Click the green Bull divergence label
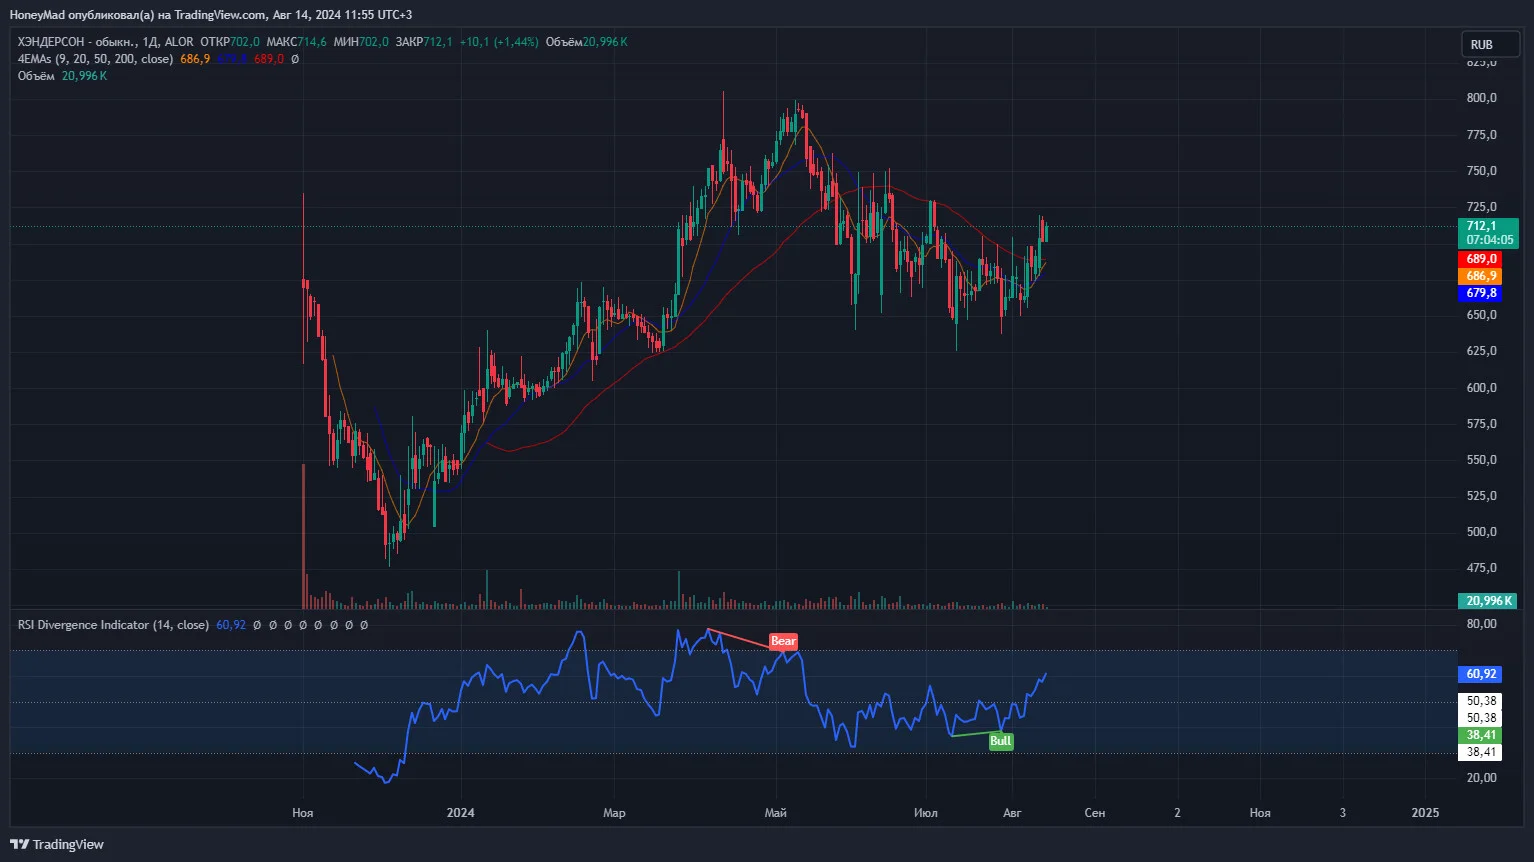 click(1000, 741)
